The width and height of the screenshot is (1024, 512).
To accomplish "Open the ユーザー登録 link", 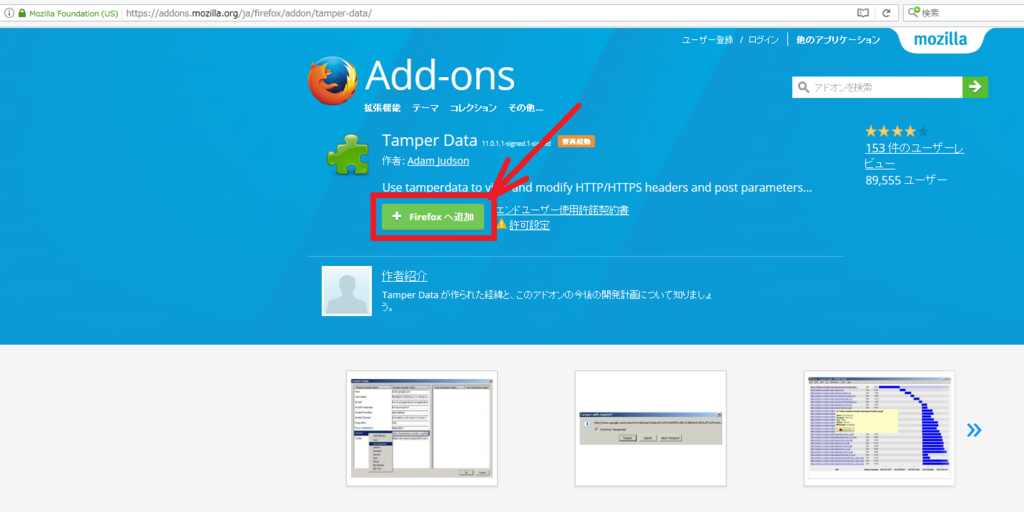I will click(x=707, y=40).
